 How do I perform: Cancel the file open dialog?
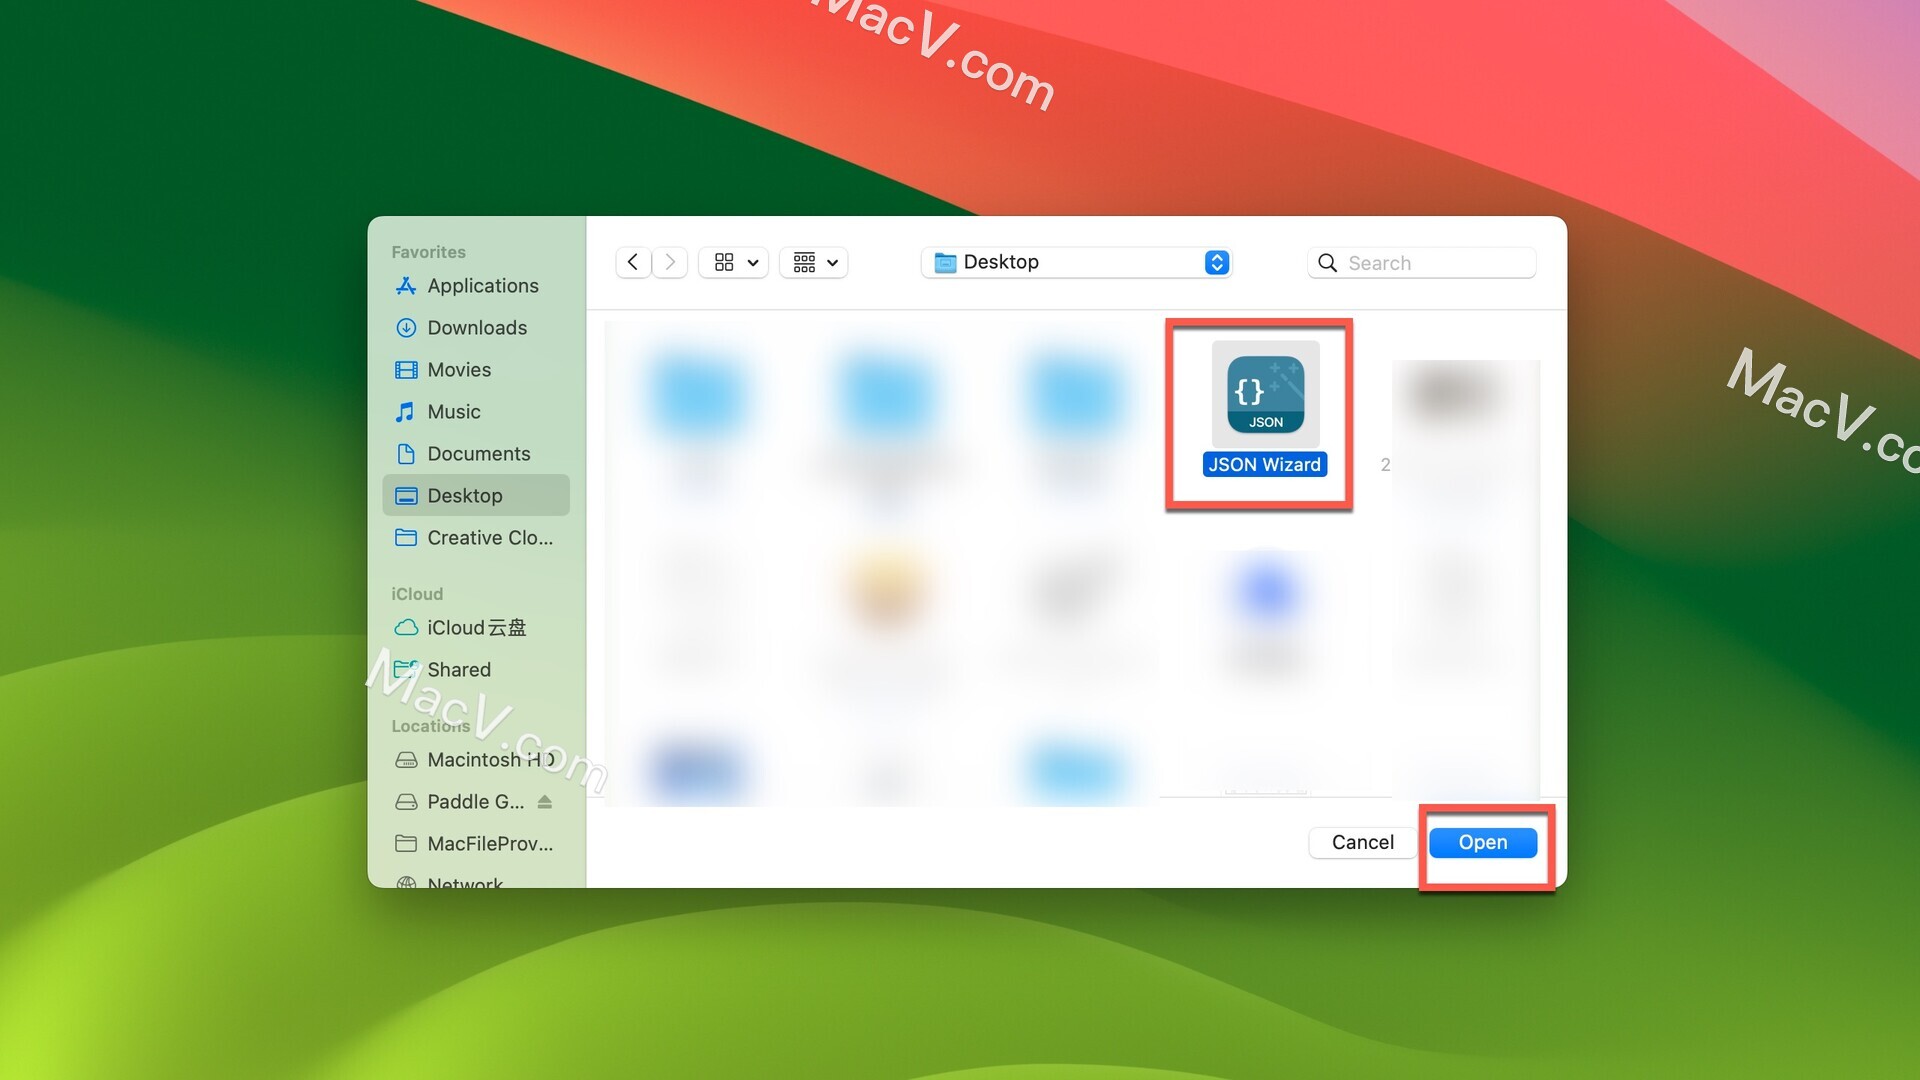coord(1362,841)
